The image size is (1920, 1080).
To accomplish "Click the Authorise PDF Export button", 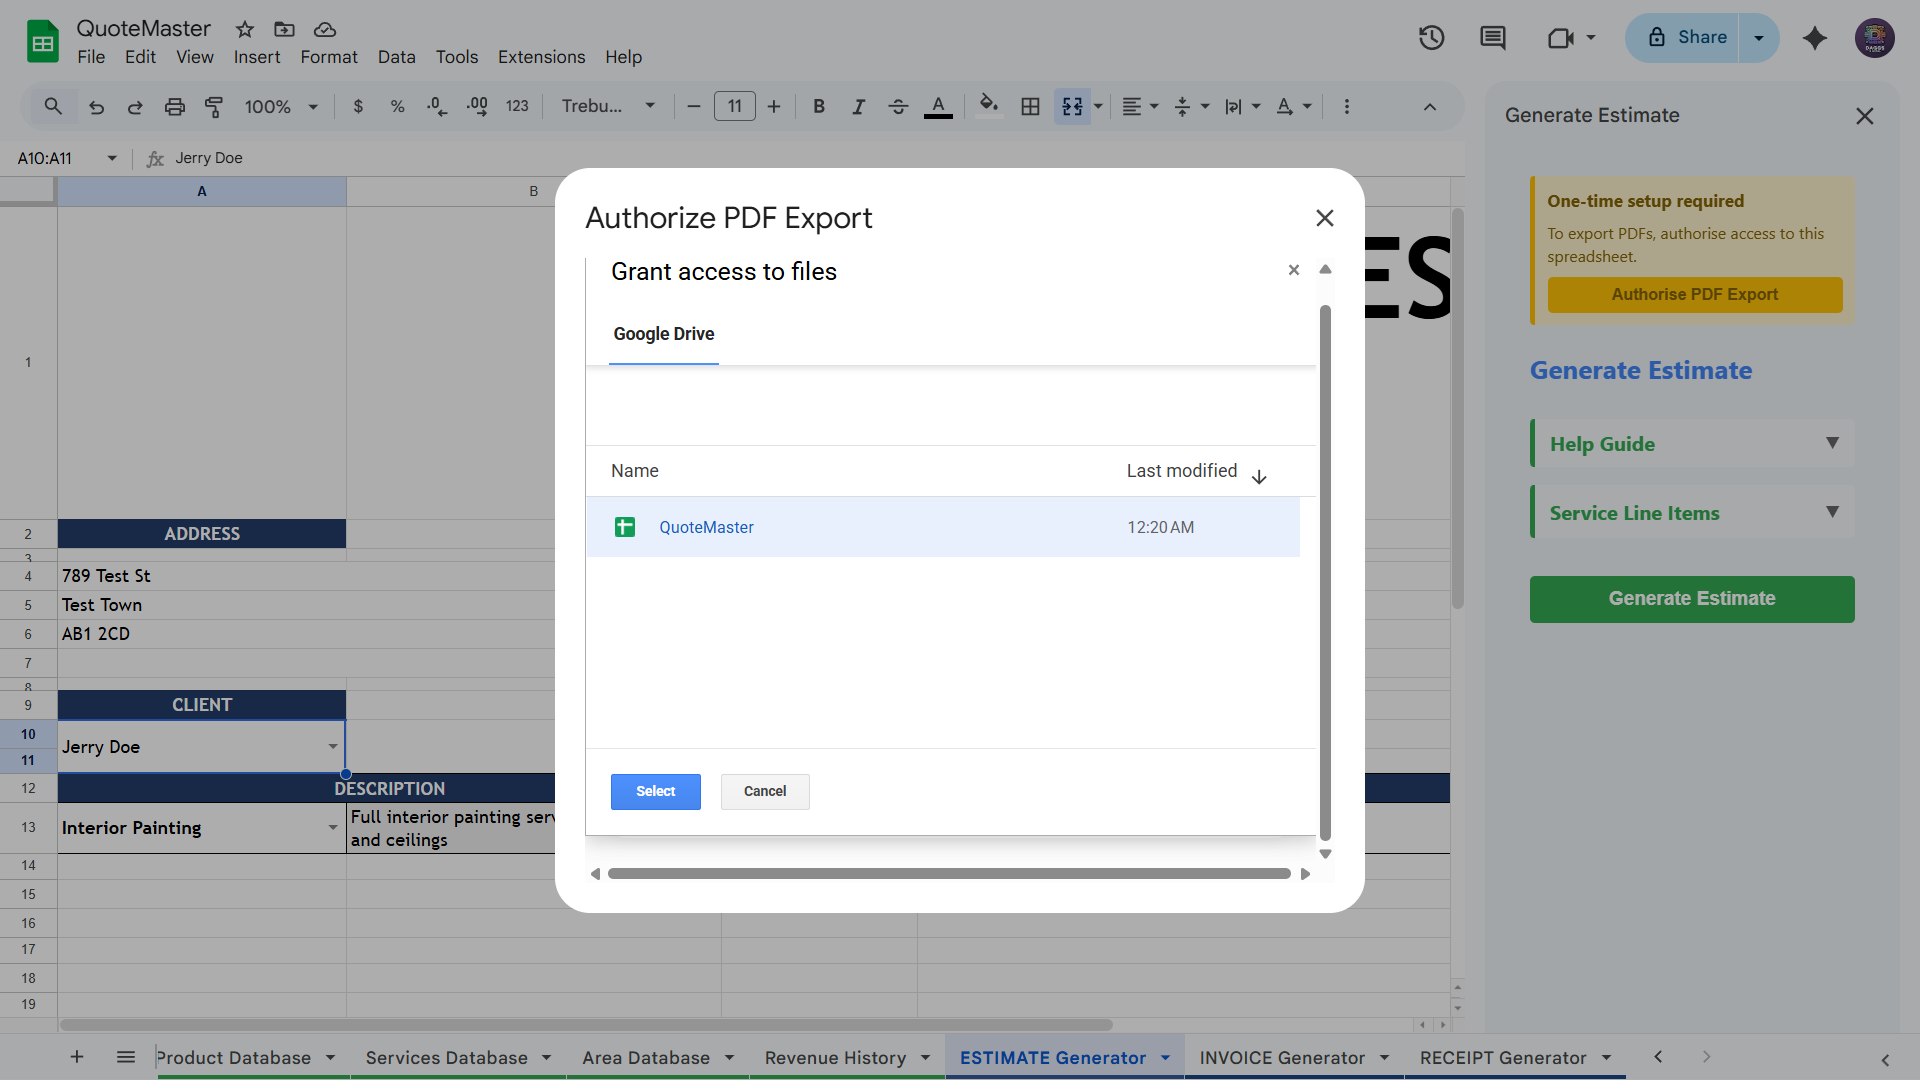I will point(1694,294).
